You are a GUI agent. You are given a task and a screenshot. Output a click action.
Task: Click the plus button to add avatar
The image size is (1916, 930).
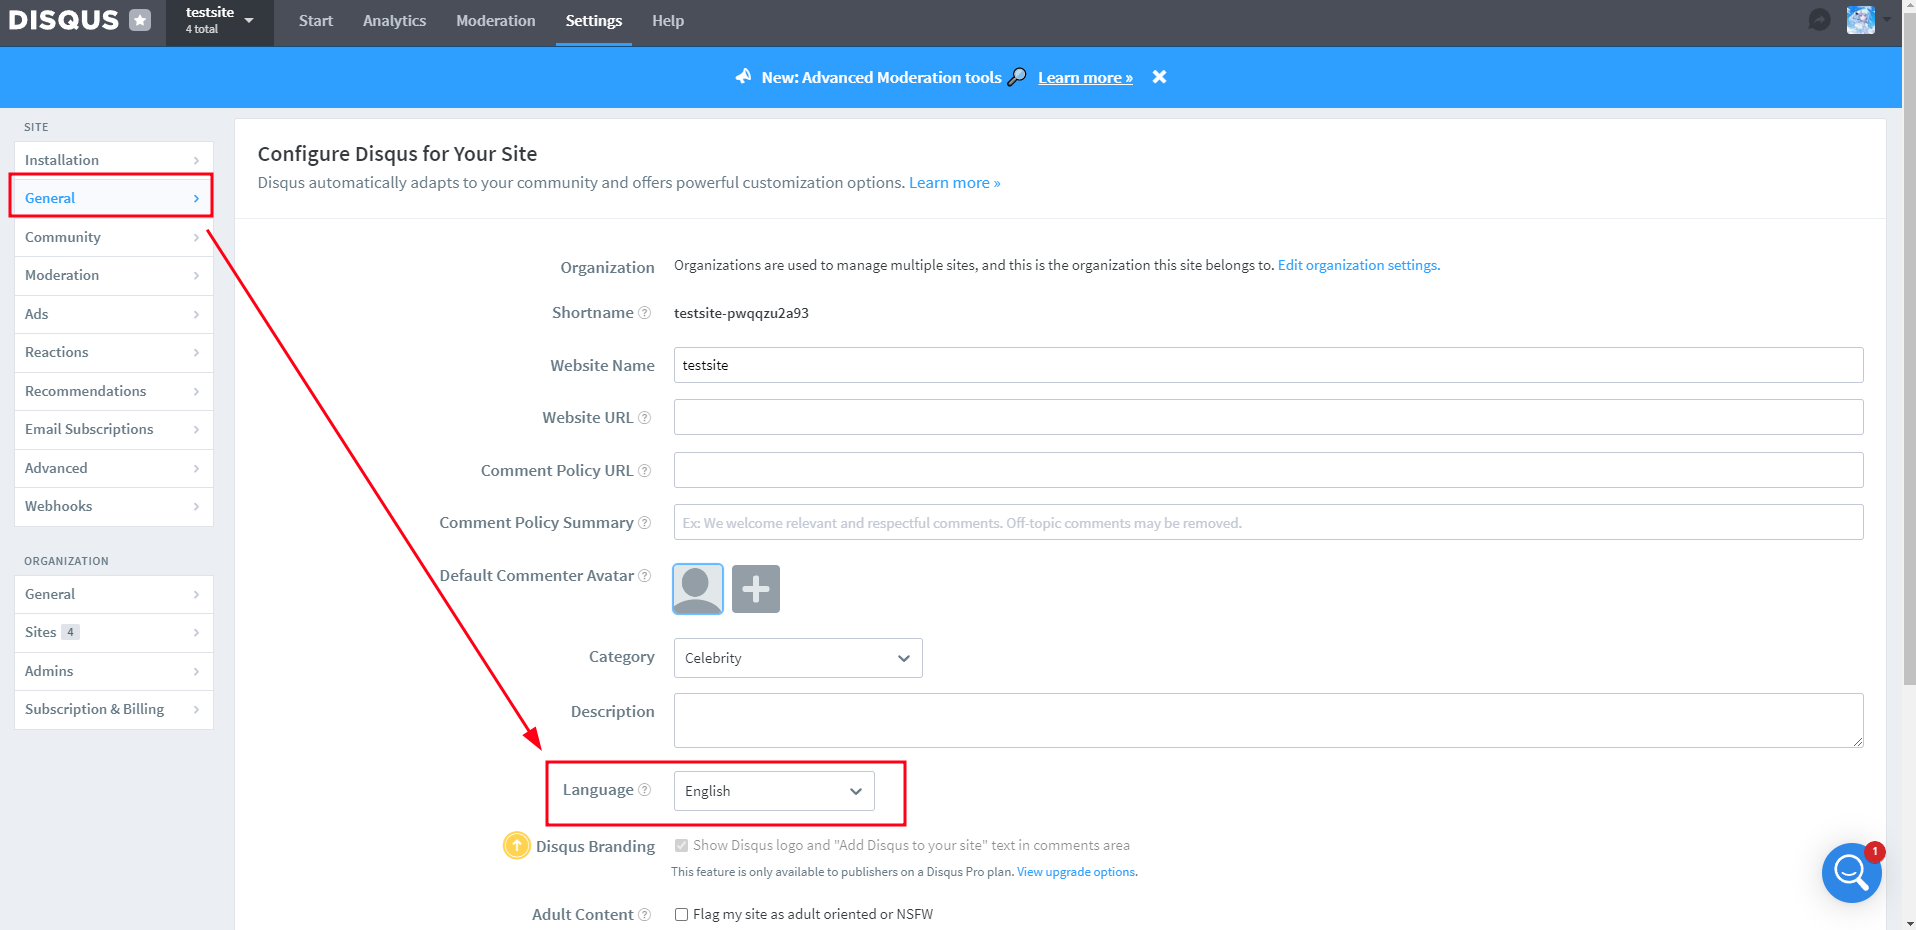[x=756, y=589]
